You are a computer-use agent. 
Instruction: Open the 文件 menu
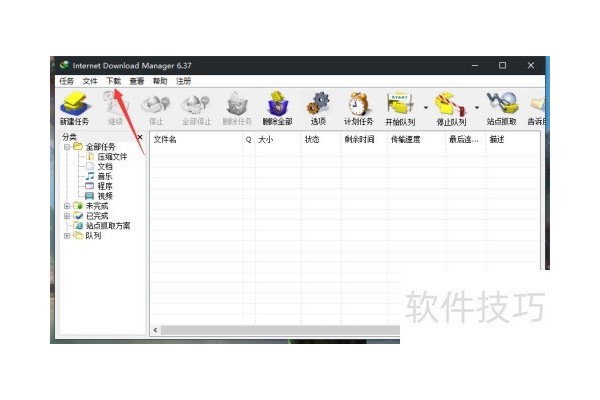click(90, 81)
